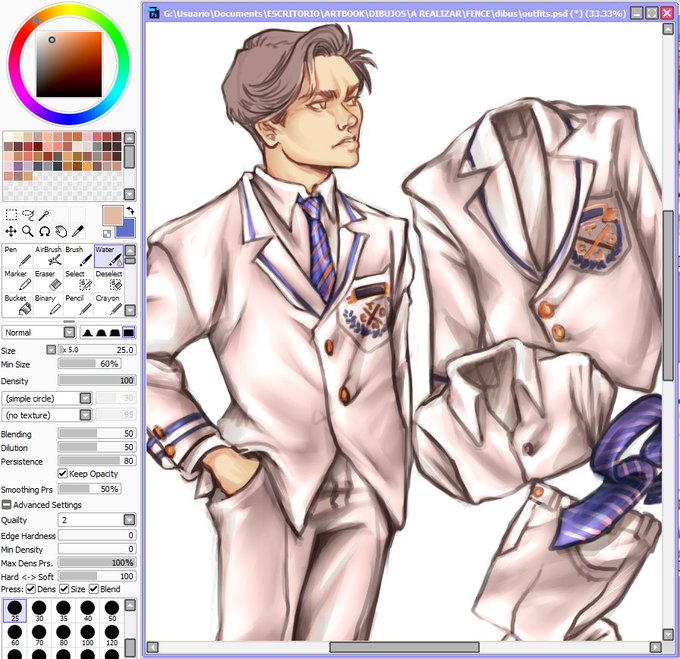Select the Pencil tool
680x659 pixels.
coord(78,304)
